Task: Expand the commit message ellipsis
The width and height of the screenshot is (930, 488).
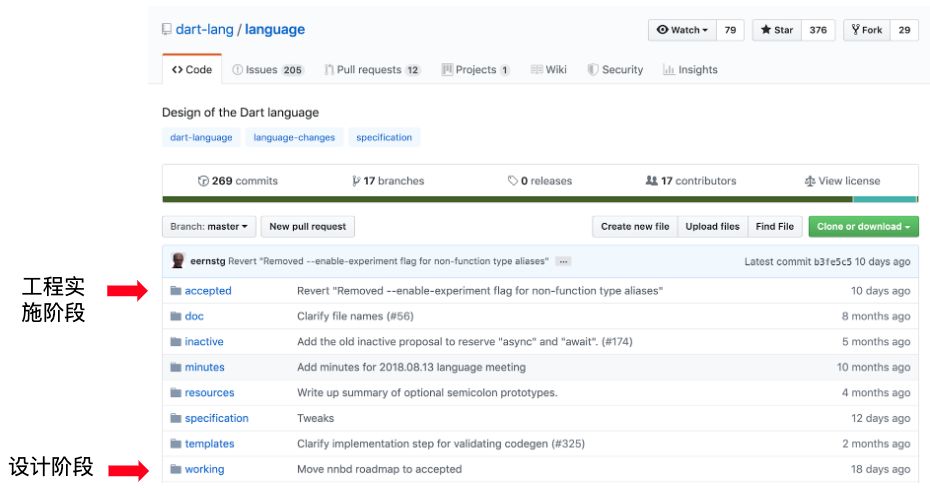Action: tap(564, 261)
